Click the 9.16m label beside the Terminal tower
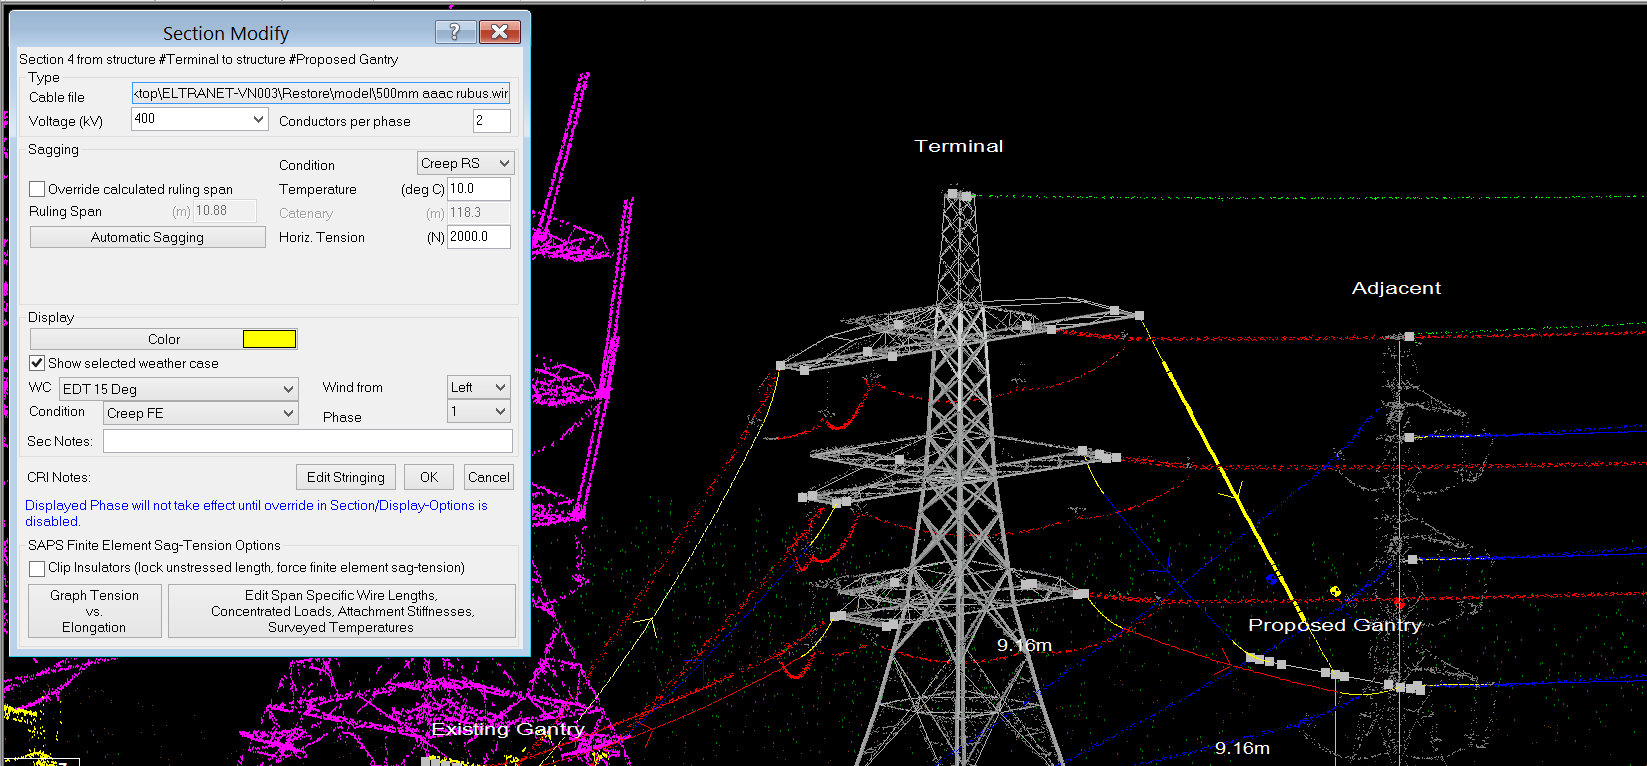 pyautogui.click(x=1024, y=645)
